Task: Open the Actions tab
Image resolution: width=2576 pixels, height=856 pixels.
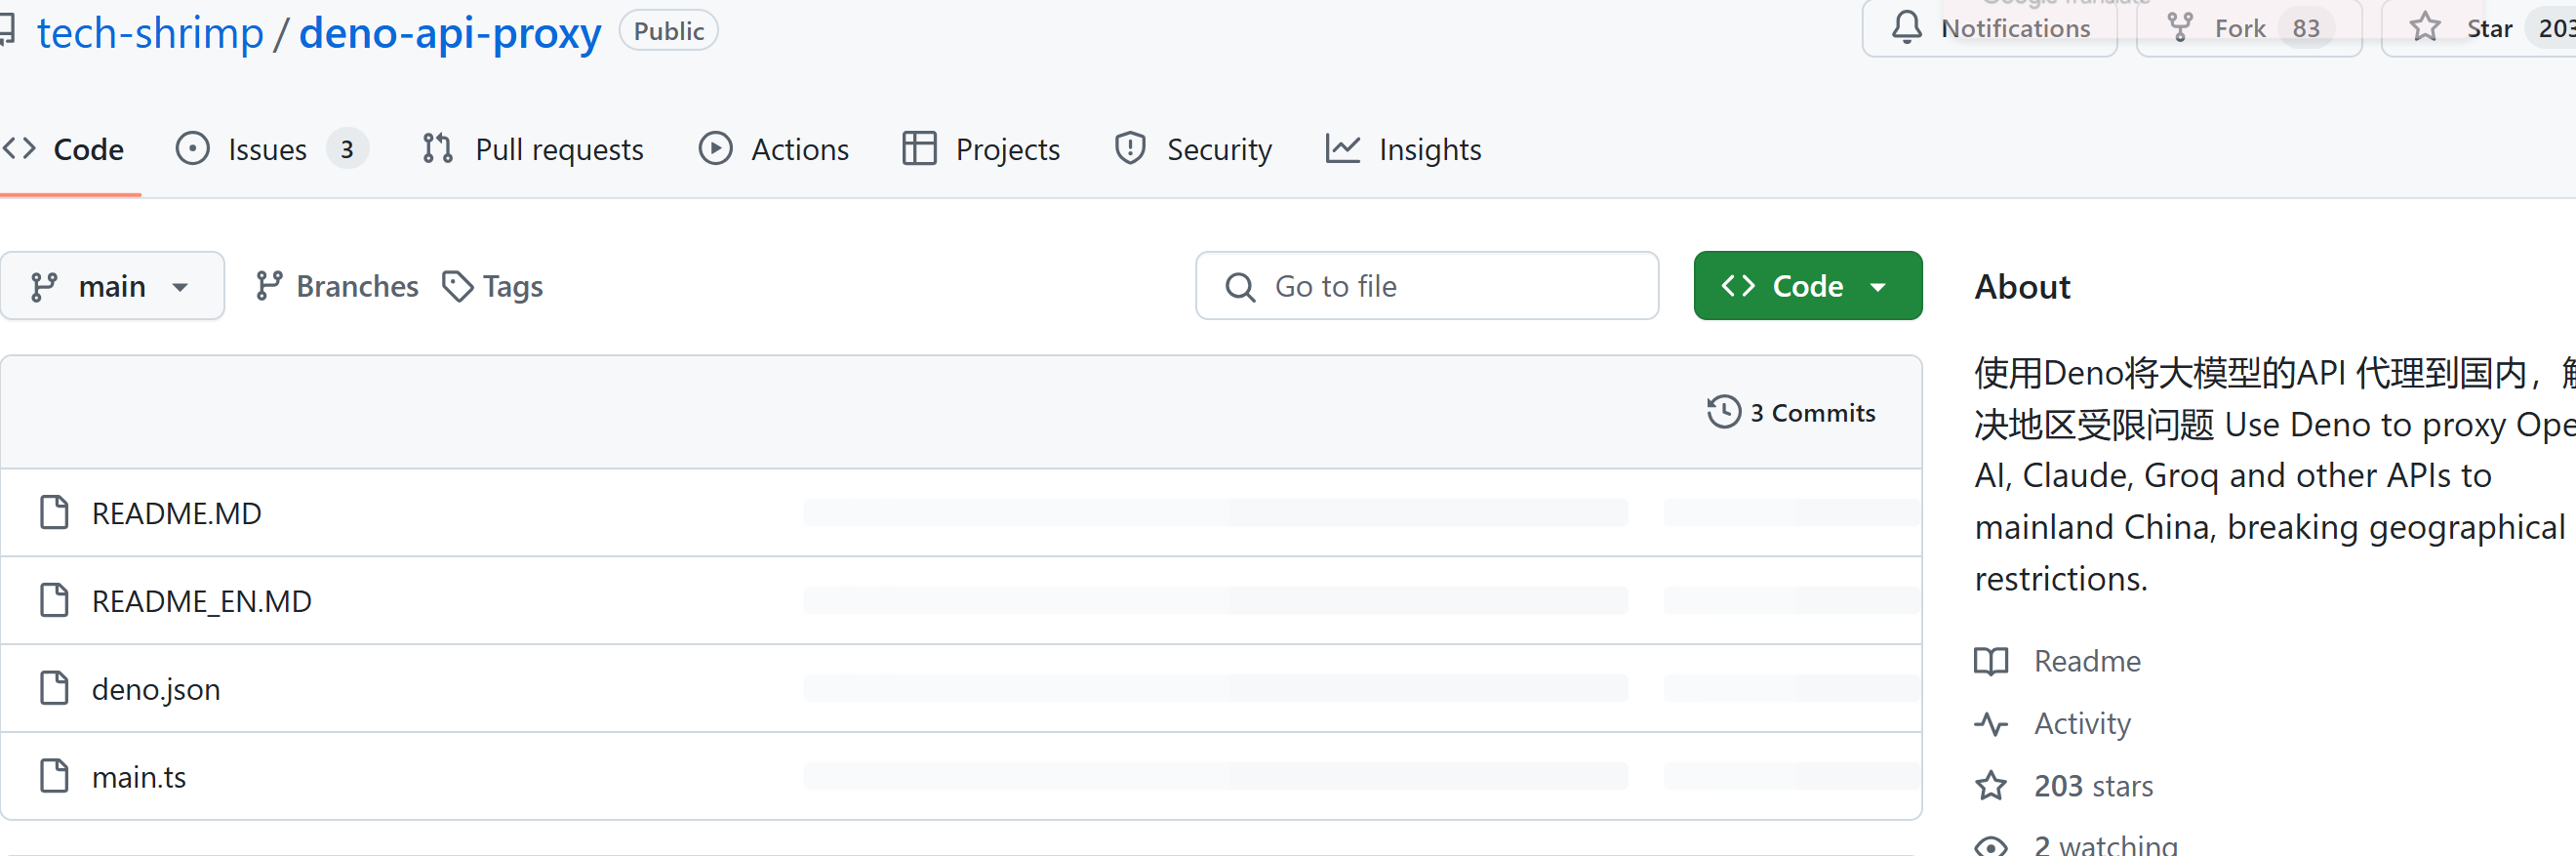Action: 799,150
